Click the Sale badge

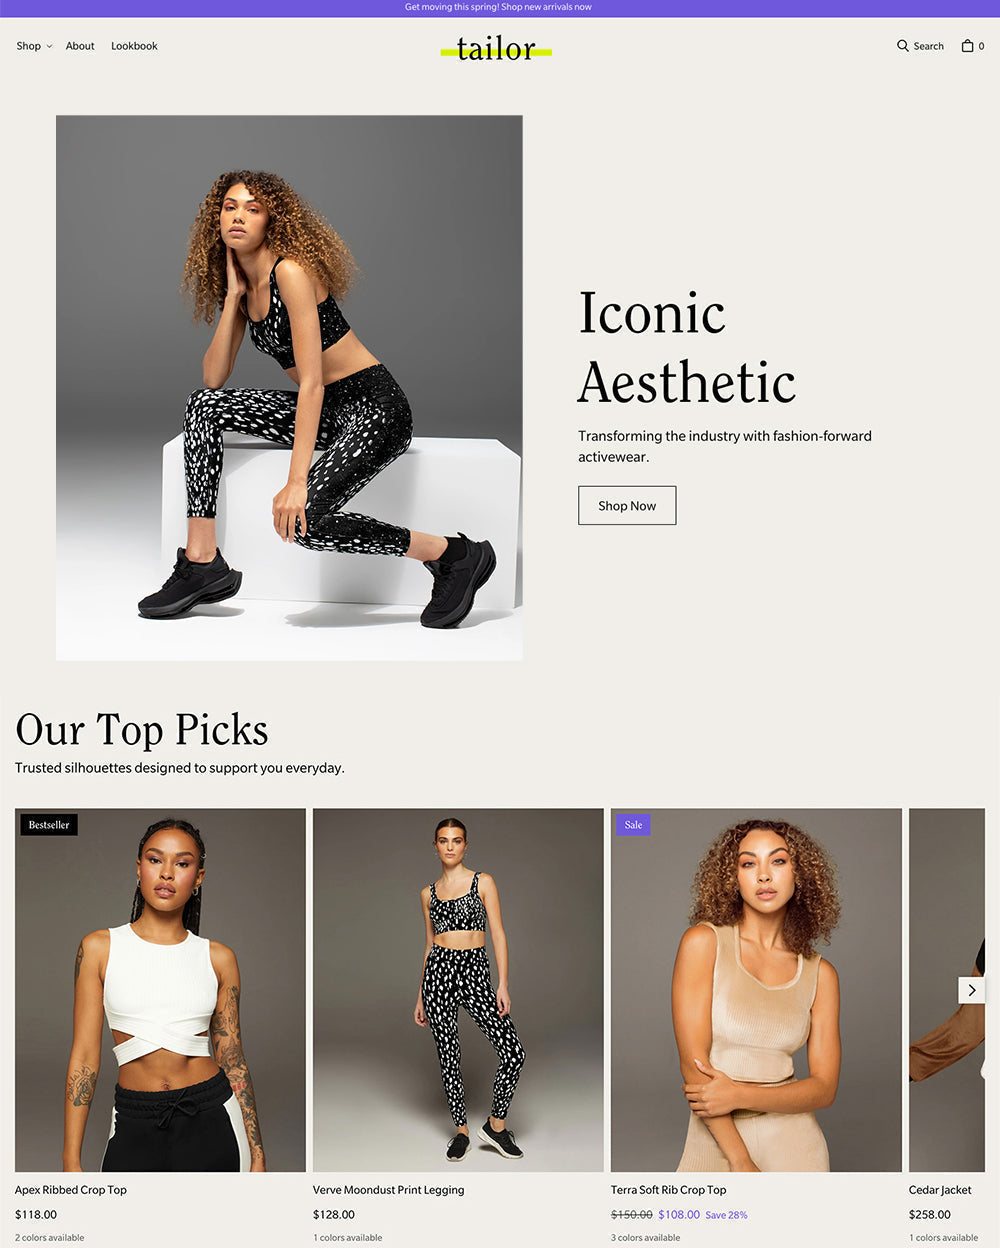(x=633, y=825)
